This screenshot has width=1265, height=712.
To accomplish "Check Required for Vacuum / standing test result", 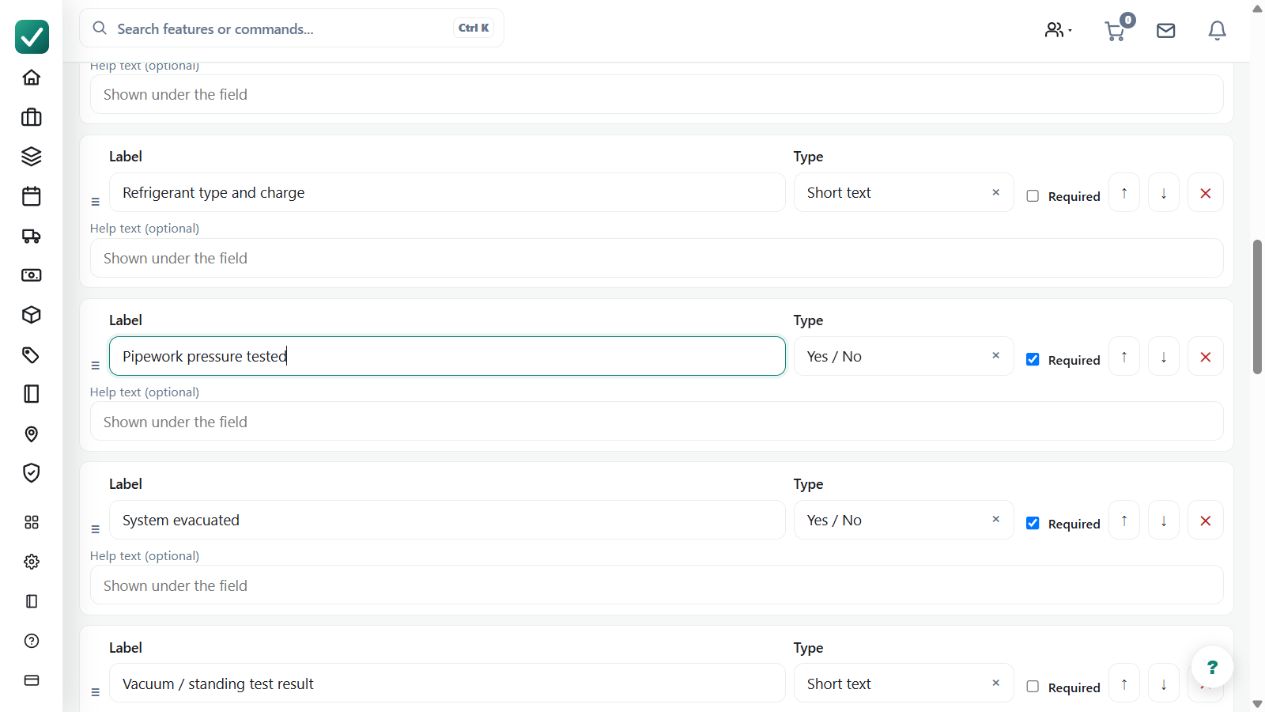I will [x=1033, y=687].
